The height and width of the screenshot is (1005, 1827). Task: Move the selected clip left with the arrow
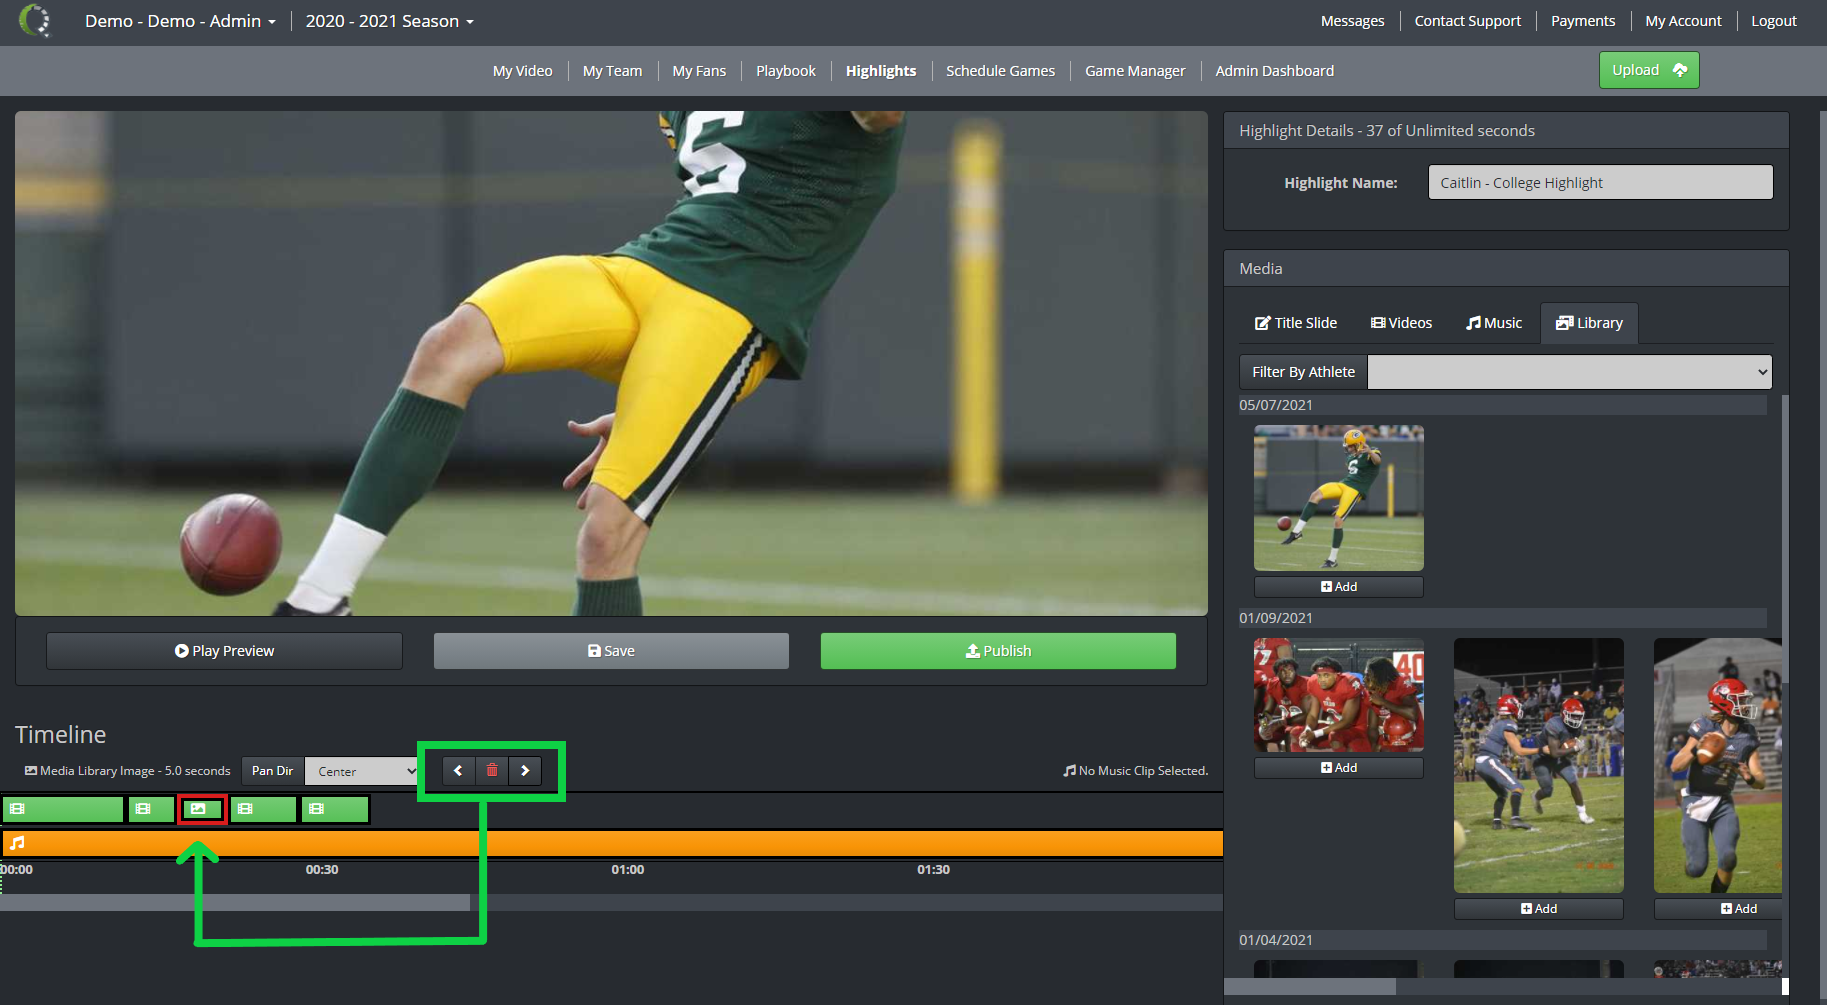458,771
